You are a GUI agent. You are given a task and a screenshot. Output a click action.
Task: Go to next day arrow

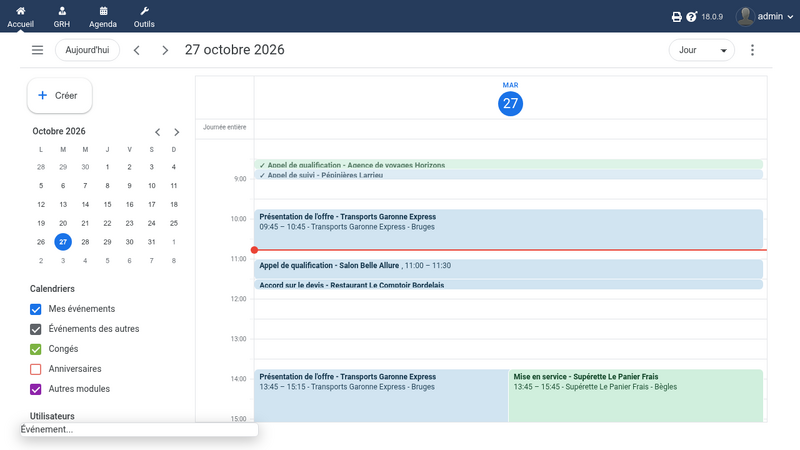[x=165, y=50]
